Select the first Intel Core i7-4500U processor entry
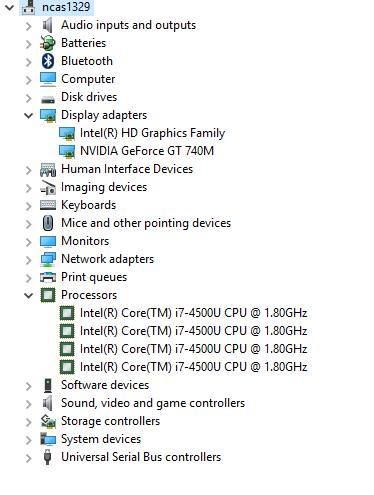 193,313
